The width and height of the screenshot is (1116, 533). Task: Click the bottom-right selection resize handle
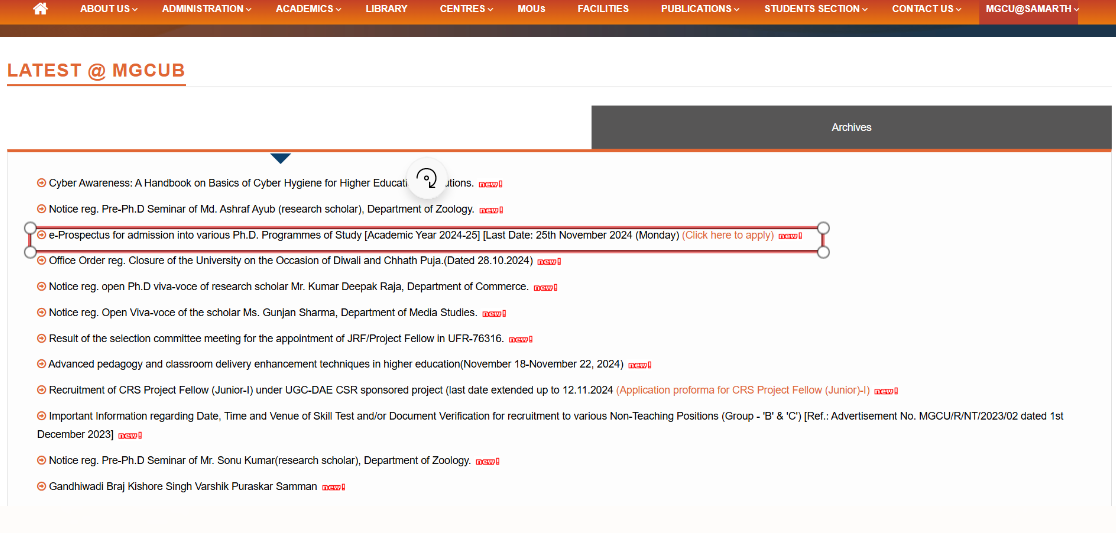point(823,252)
